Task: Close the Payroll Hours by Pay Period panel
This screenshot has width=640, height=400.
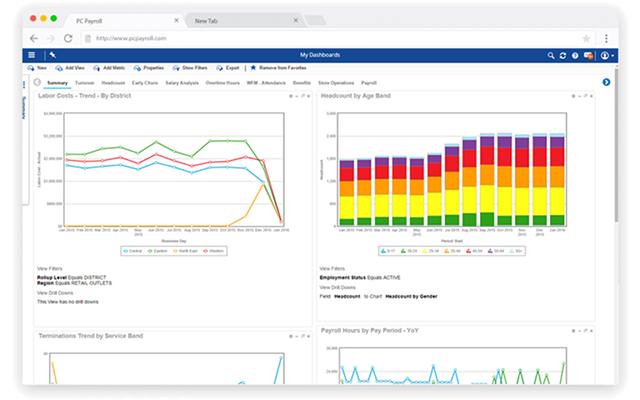Action: point(591,331)
